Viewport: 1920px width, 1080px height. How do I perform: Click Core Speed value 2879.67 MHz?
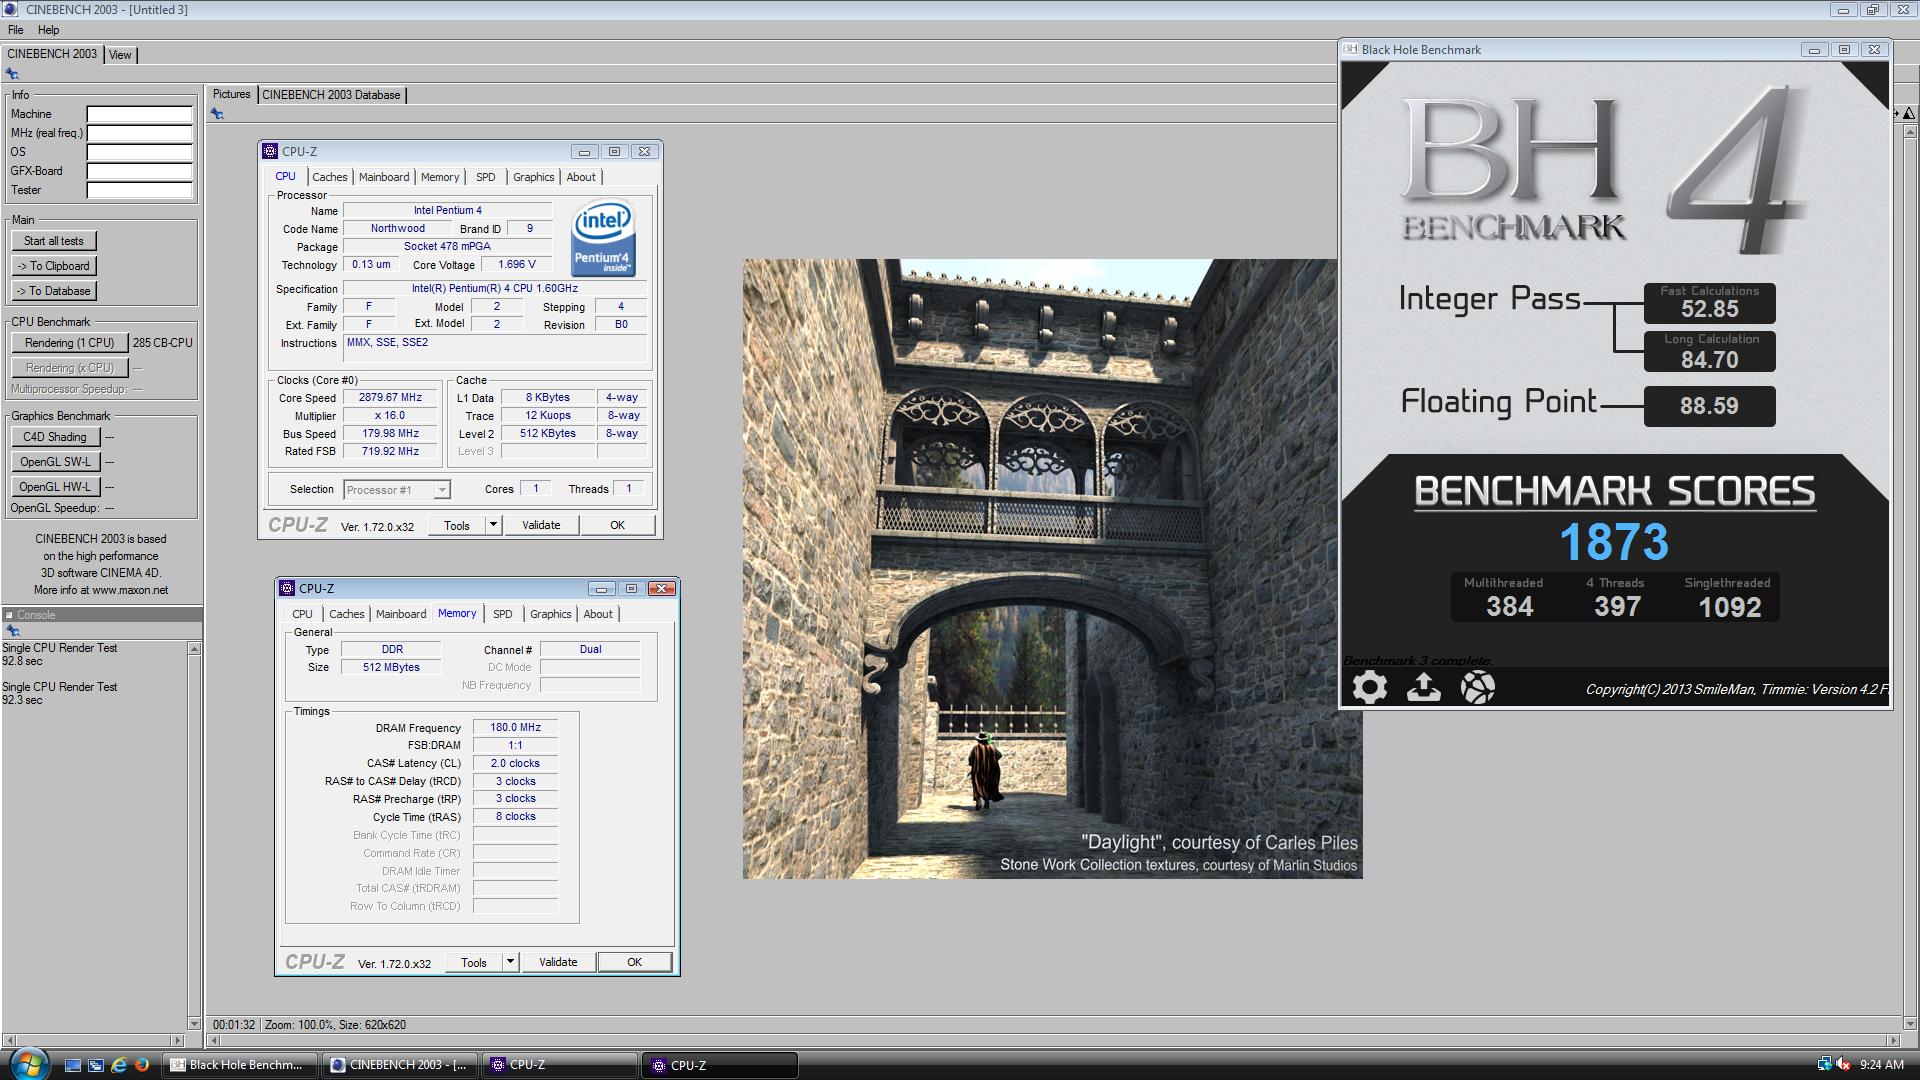click(390, 397)
